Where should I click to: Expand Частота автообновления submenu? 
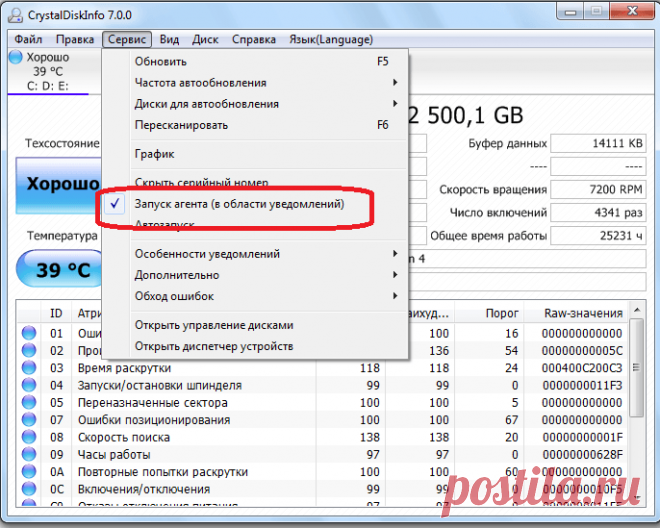click(255, 83)
